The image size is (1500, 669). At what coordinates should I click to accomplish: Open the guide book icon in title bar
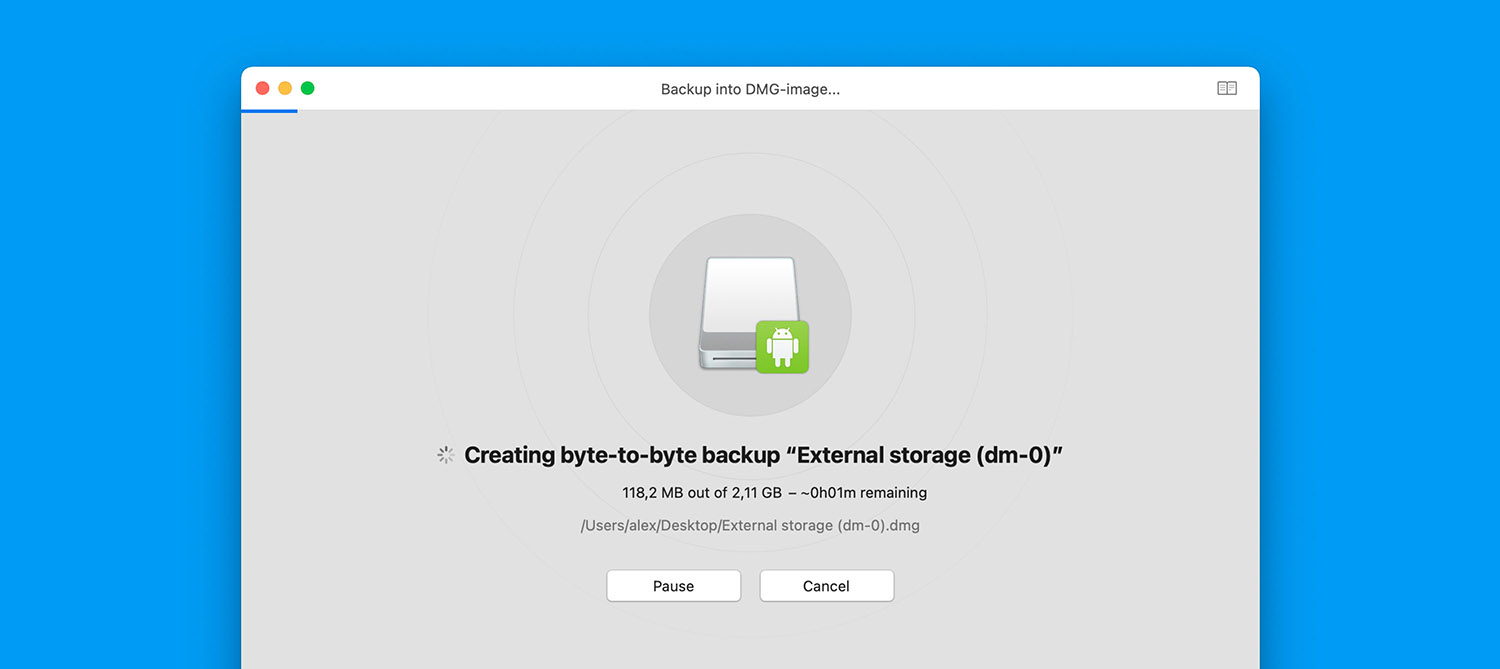coord(1227,88)
